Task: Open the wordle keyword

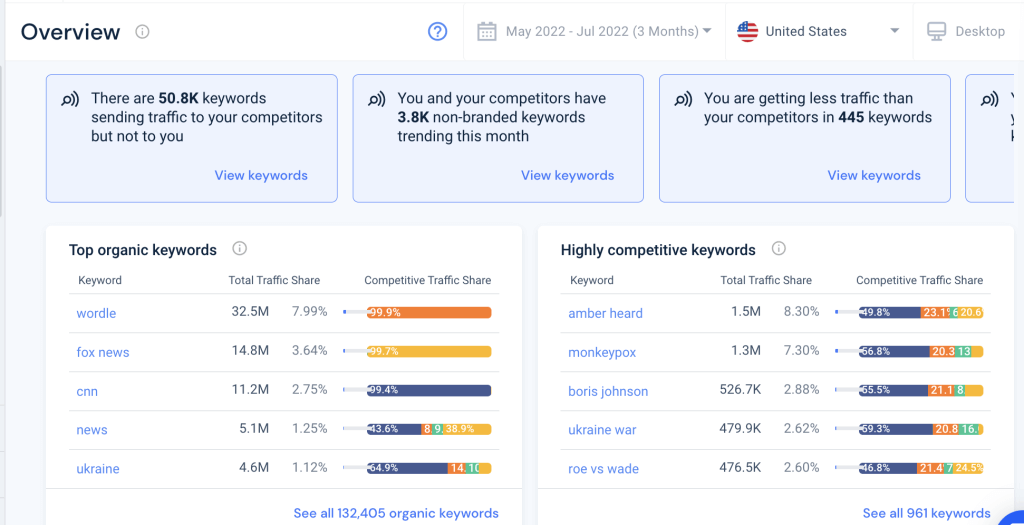Action: tap(96, 313)
